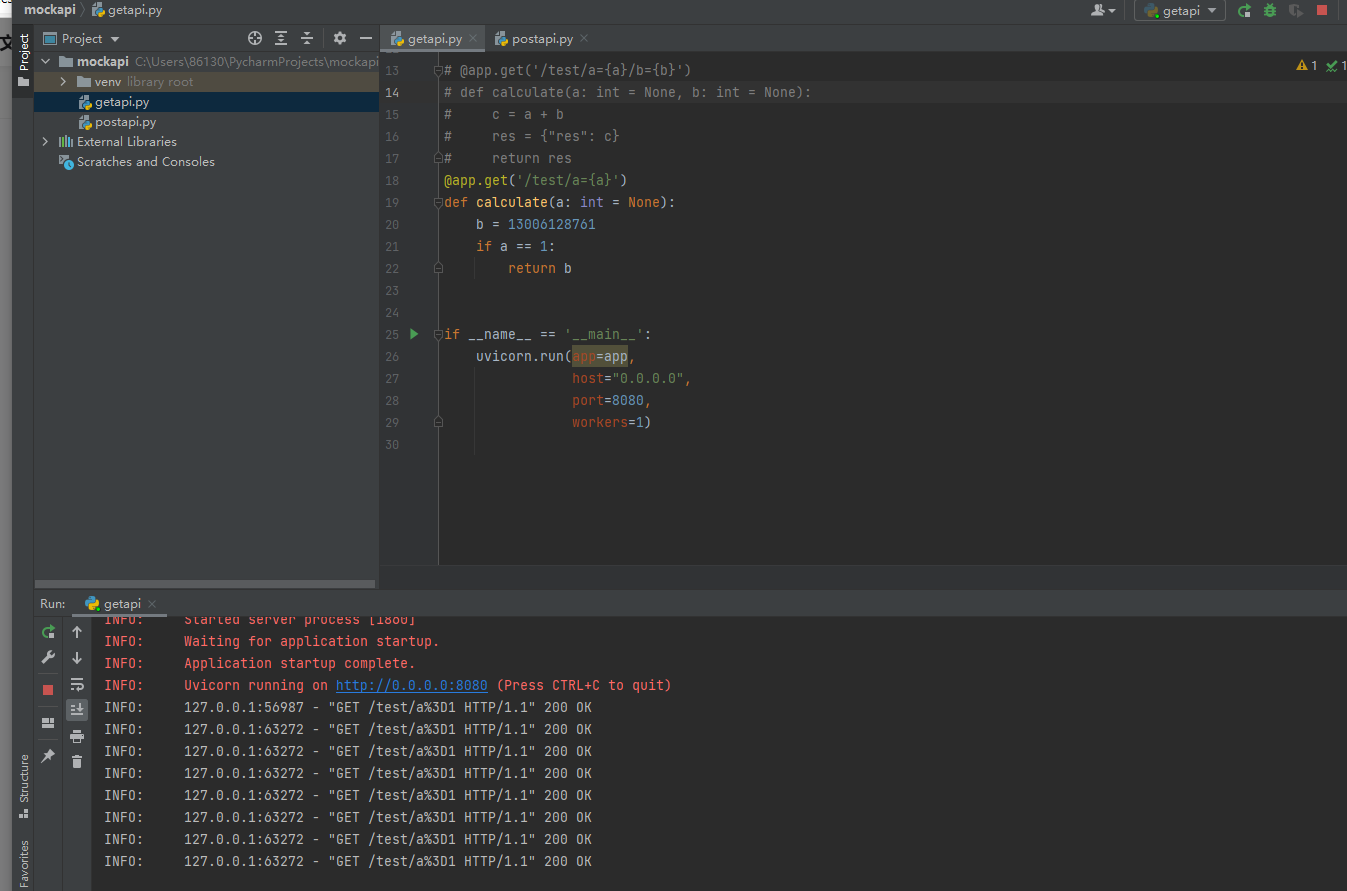This screenshot has width=1347, height=891.
Task: Toggle the fold marker on line 13
Action: pos(438,71)
